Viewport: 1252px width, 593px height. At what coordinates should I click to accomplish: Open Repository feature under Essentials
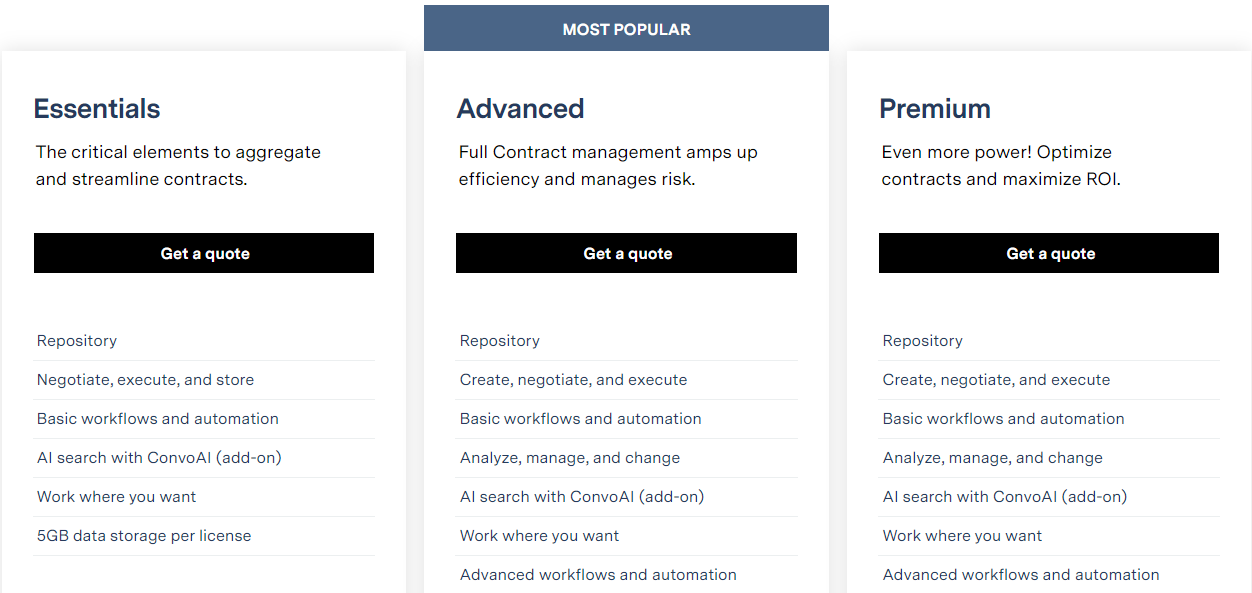(77, 340)
